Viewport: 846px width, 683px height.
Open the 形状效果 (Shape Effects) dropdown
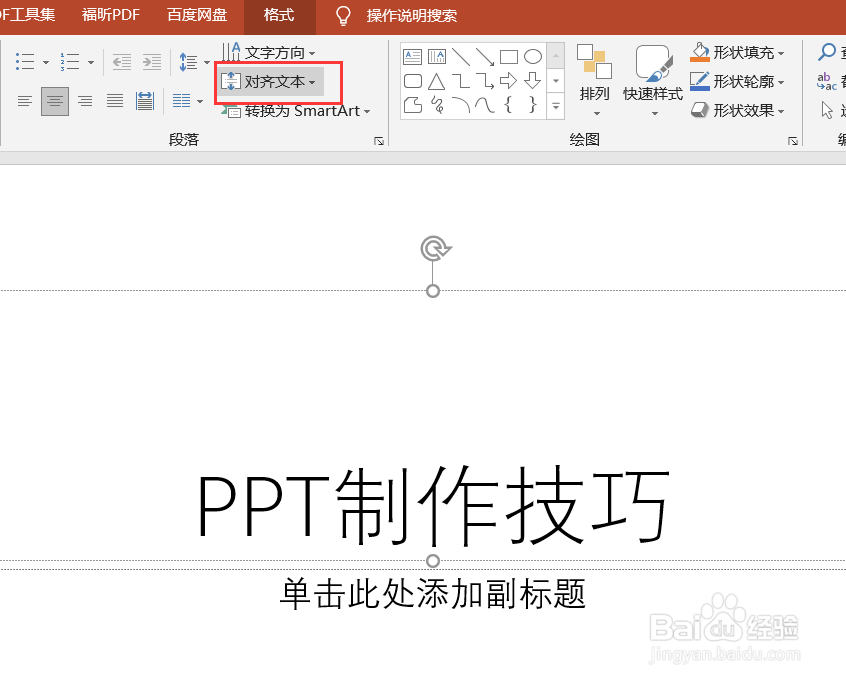(x=740, y=110)
